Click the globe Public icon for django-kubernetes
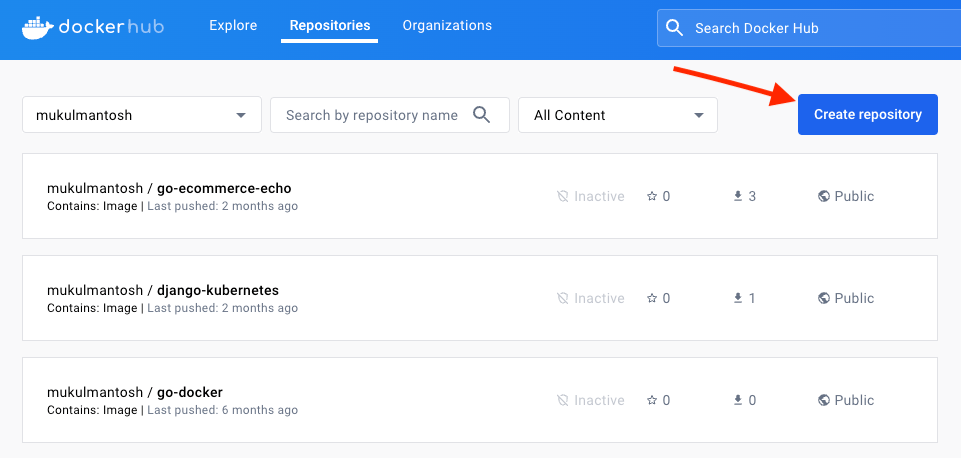Viewport: 961px width, 458px height. tap(824, 299)
